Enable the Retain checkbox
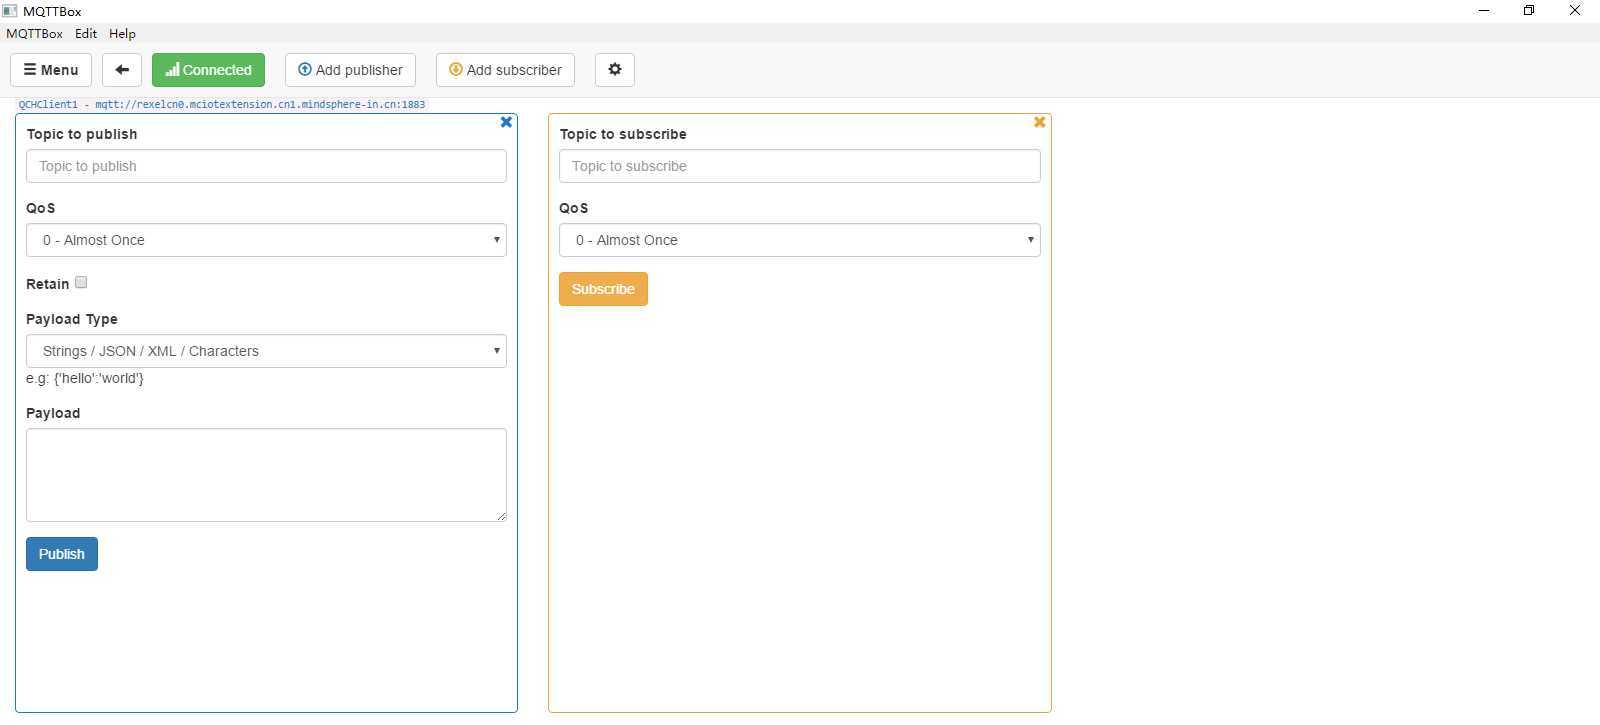This screenshot has height=725, width=1600. pos(81,283)
